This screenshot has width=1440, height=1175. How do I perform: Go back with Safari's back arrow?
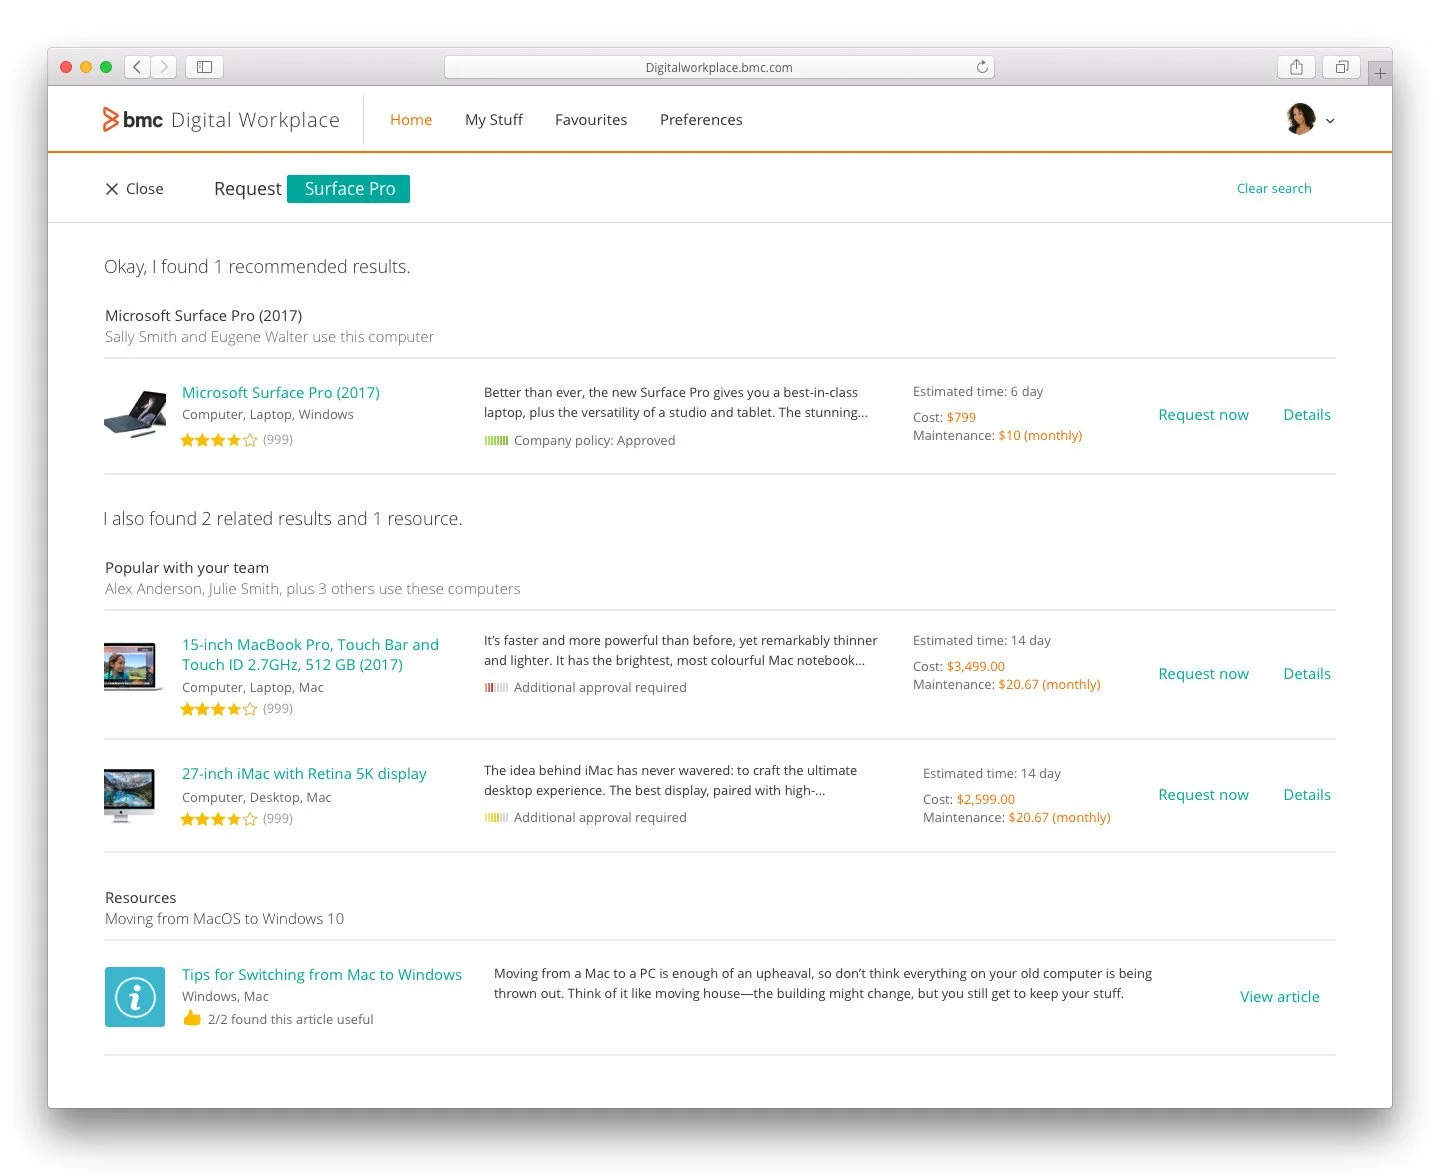click(x=137, y=67)
